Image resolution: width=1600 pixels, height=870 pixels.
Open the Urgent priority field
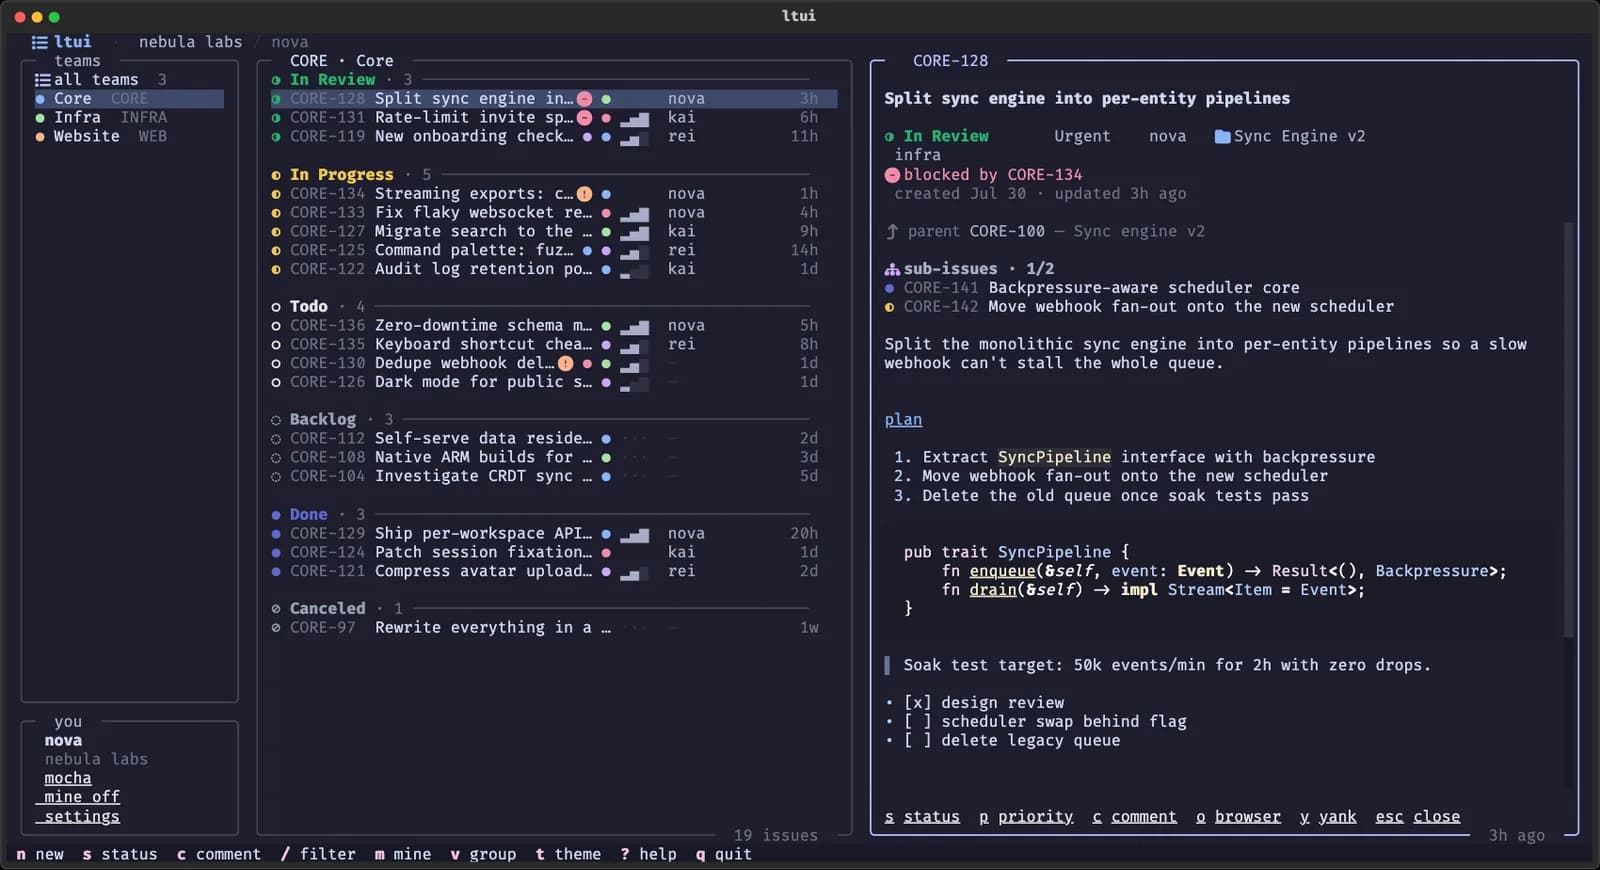click(1082, 137)
